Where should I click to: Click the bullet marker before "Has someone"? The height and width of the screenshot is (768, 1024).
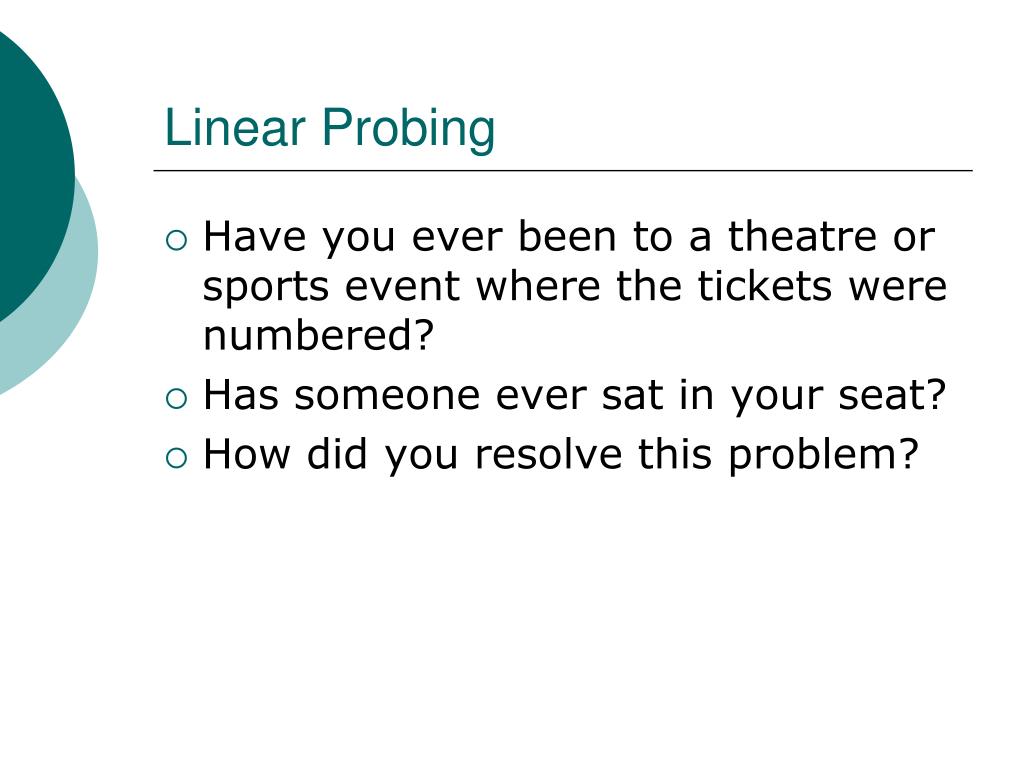[x=176, y=399]
